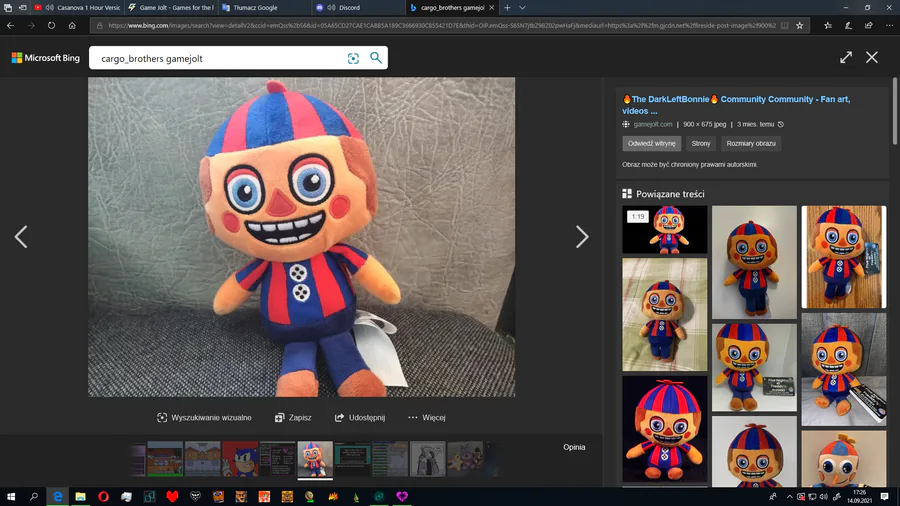This screenshot has width=900, height=506.
Task: Click the magnifier search icon in Bing search box
Action: (x=375, y=58)
